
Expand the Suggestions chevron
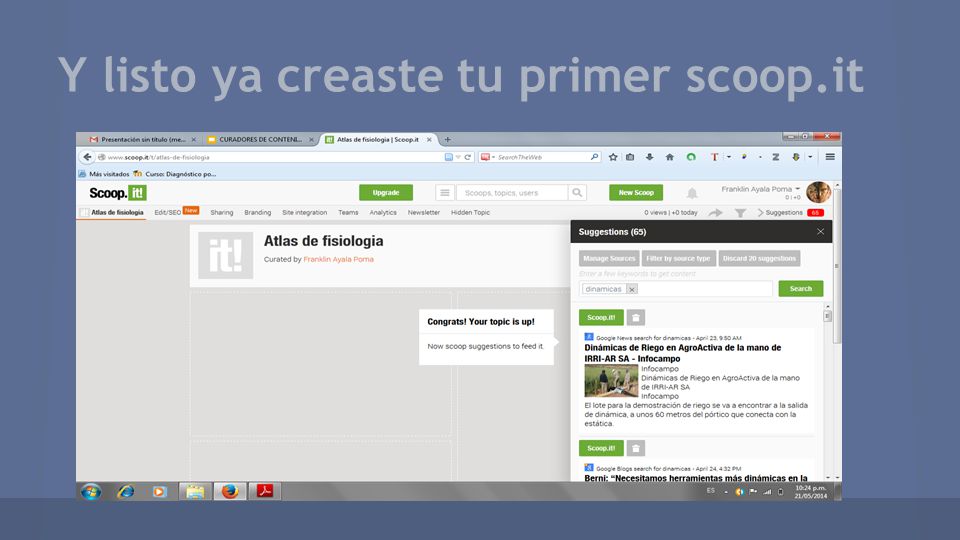pyautogui.click(x=760, y=212)
